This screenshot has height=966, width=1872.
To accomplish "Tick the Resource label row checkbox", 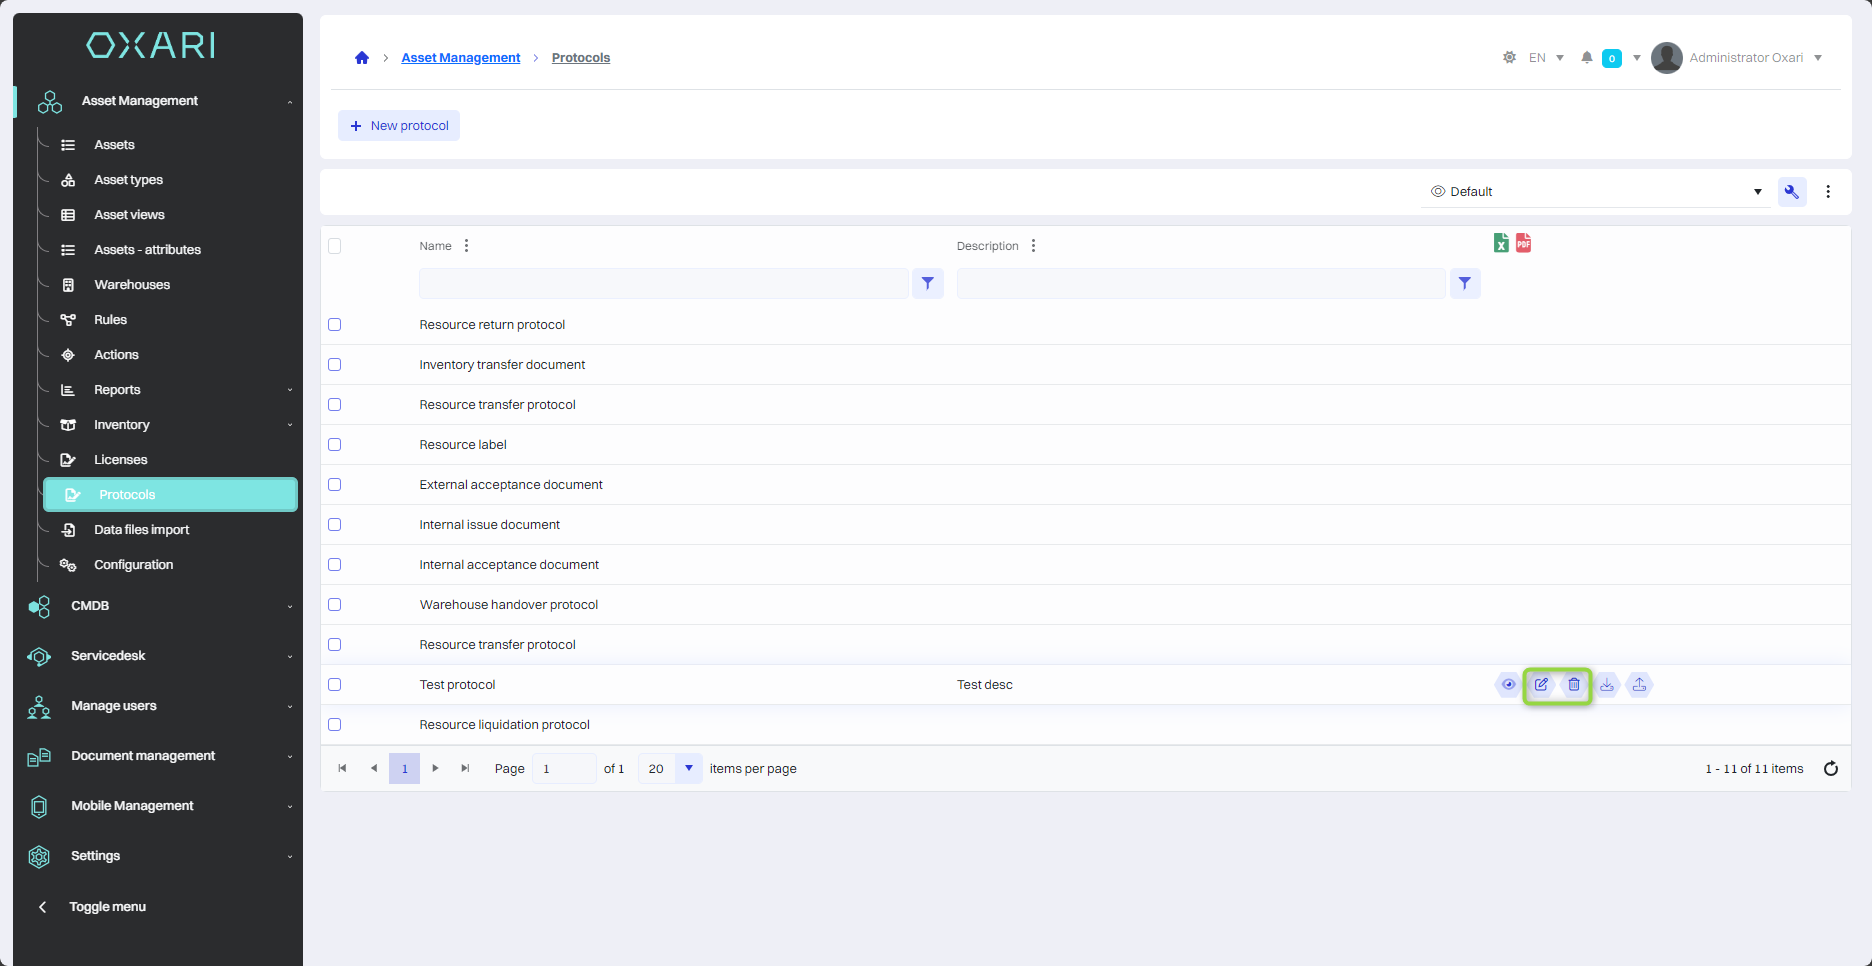I will pyautogui.click(x=335, y=445).
